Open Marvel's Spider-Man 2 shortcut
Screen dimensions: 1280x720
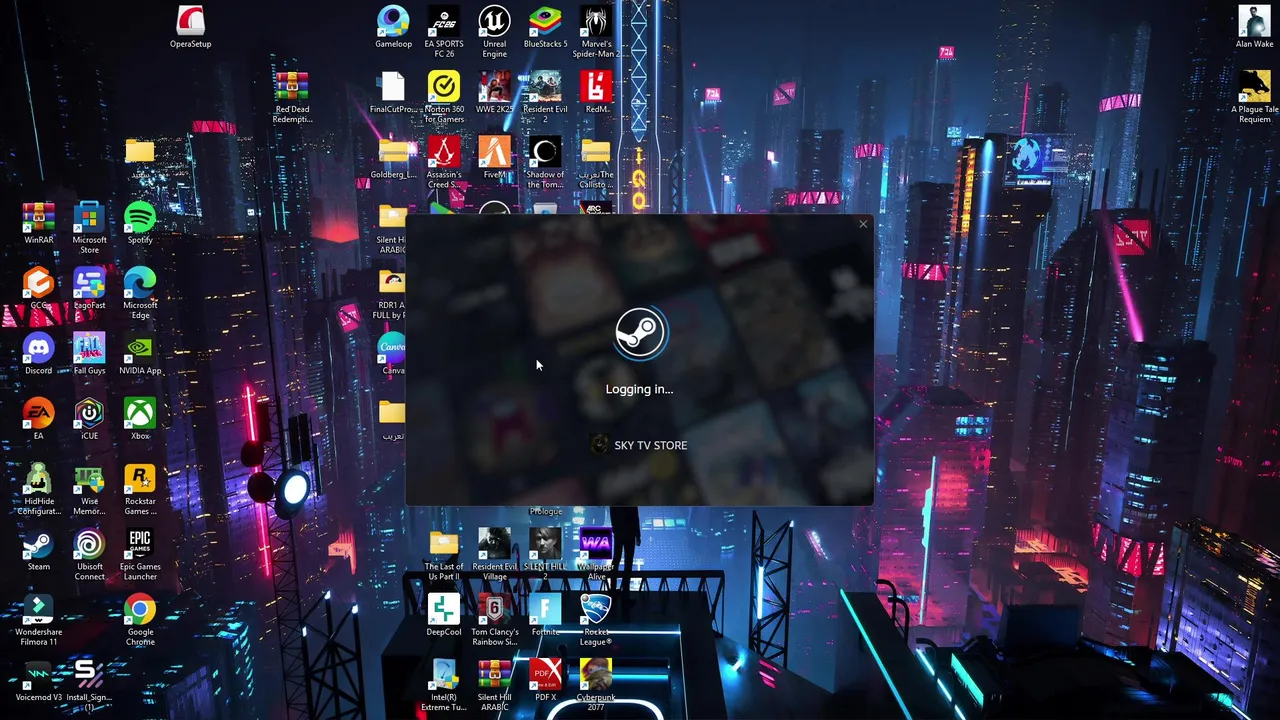point(596,32)
